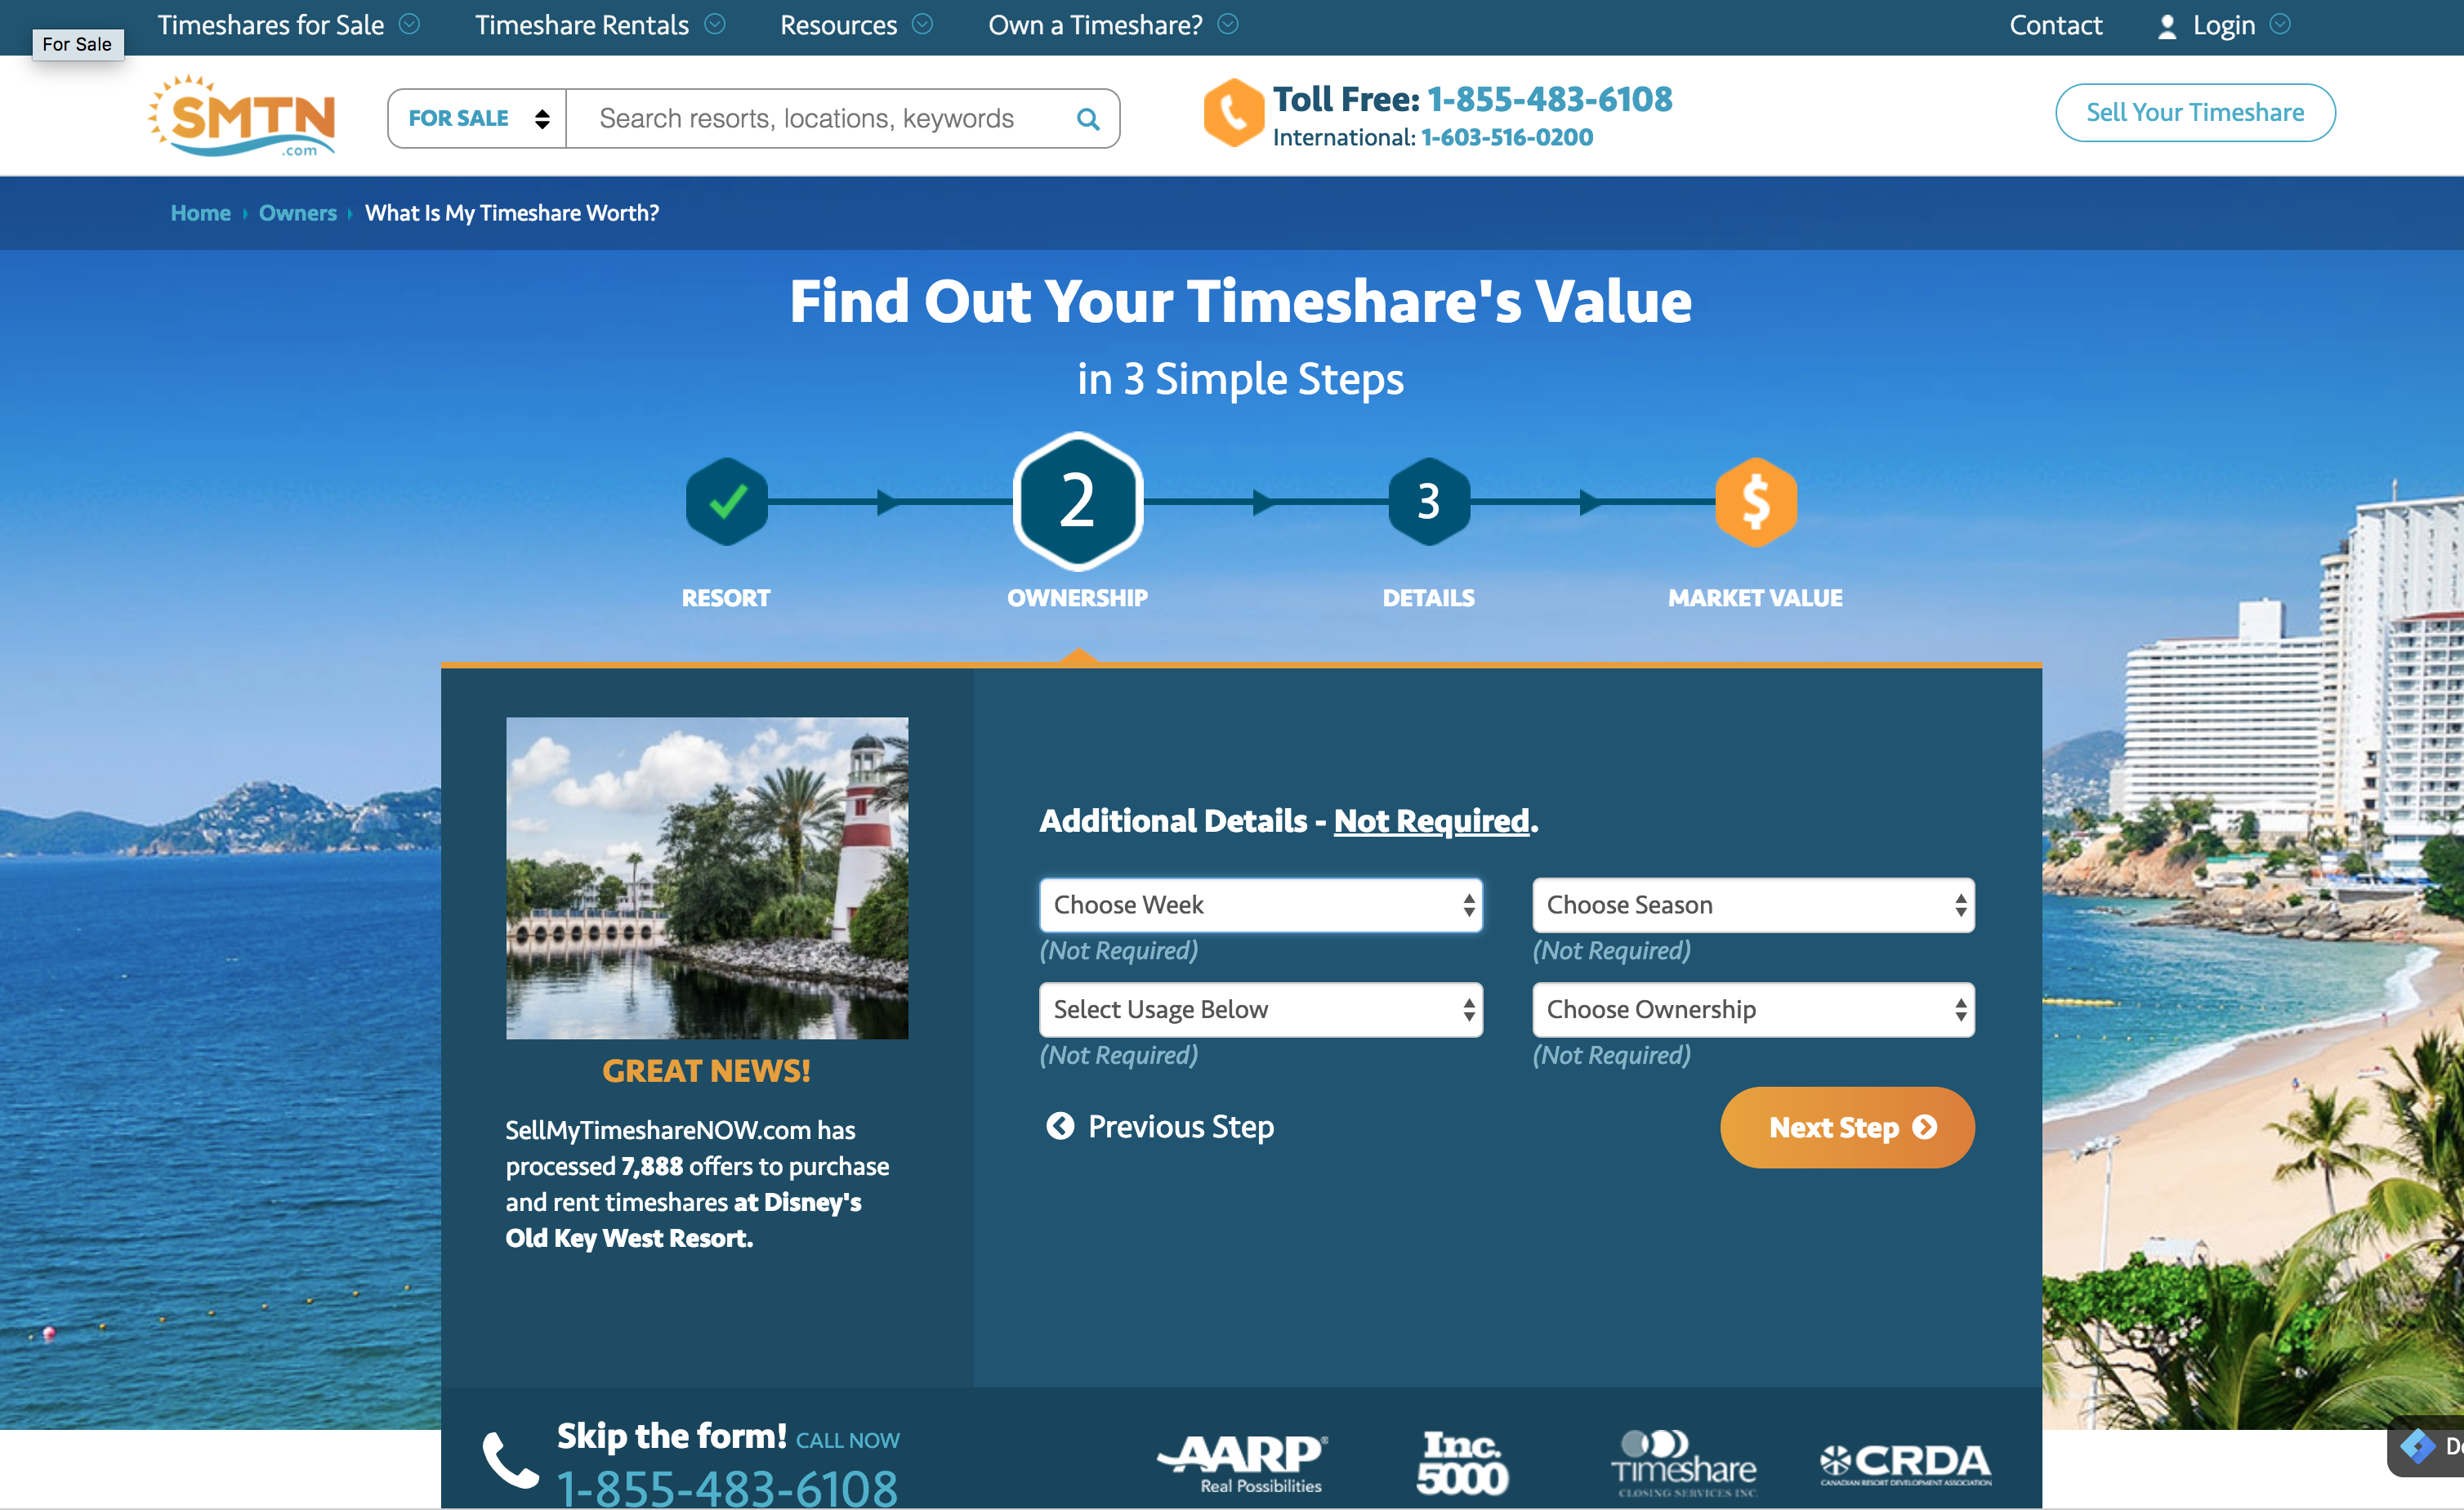This screenshot has height=1510, width=2464.
Task: Click the Old Key West lighthouse resort photo
Action: point(707,878)
